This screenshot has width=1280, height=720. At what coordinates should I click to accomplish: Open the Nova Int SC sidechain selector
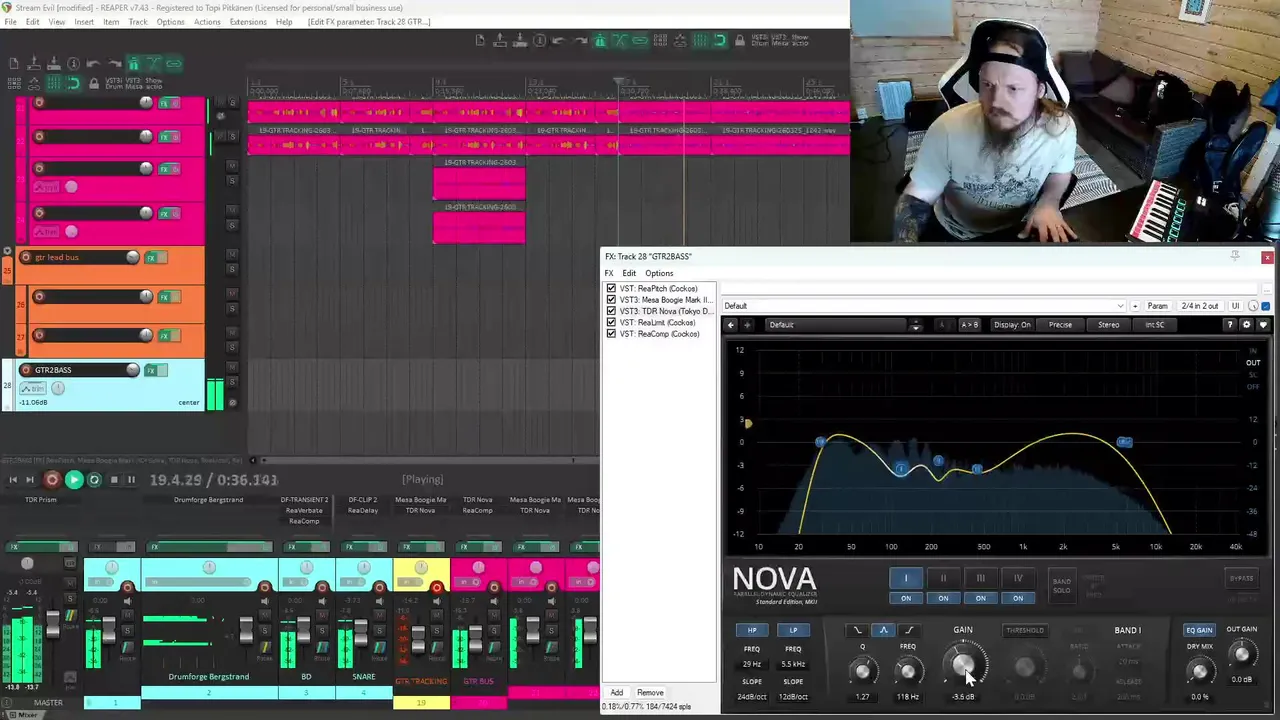point(1155,325)
